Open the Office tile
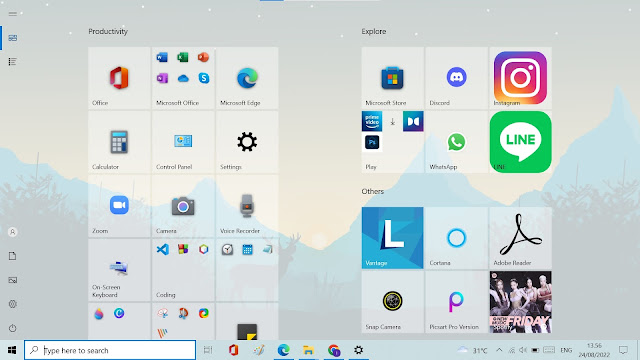Image resolution: width=640 pixels, height=360 pixels. coord(119,78)
